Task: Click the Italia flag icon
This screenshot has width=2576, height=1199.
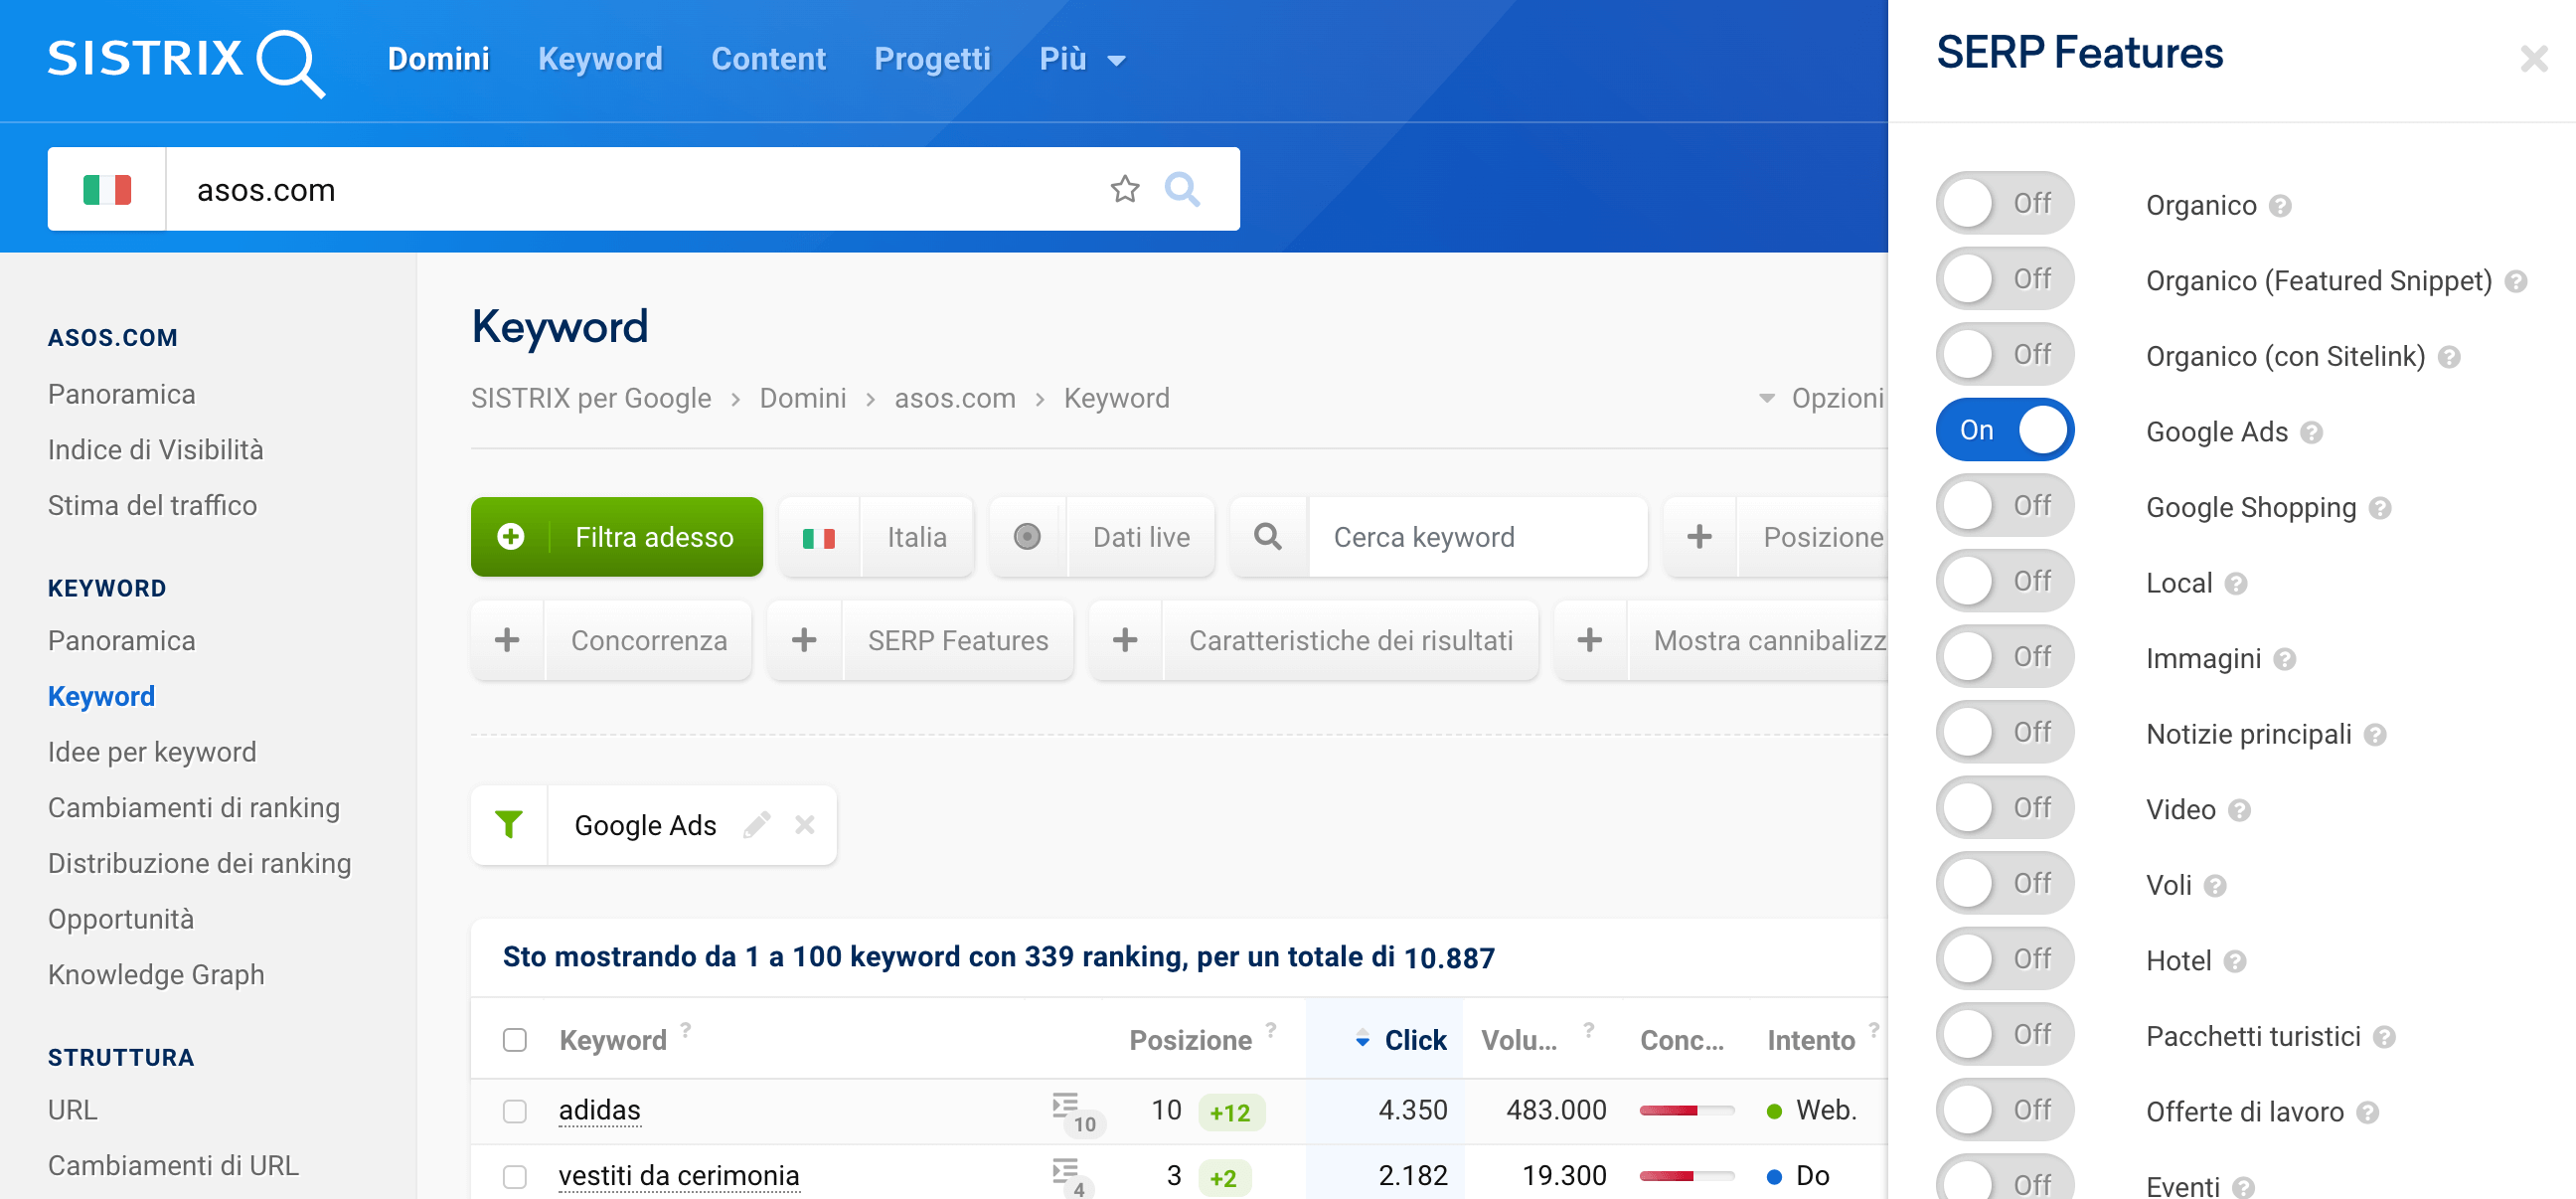Action: pos(817,537)
